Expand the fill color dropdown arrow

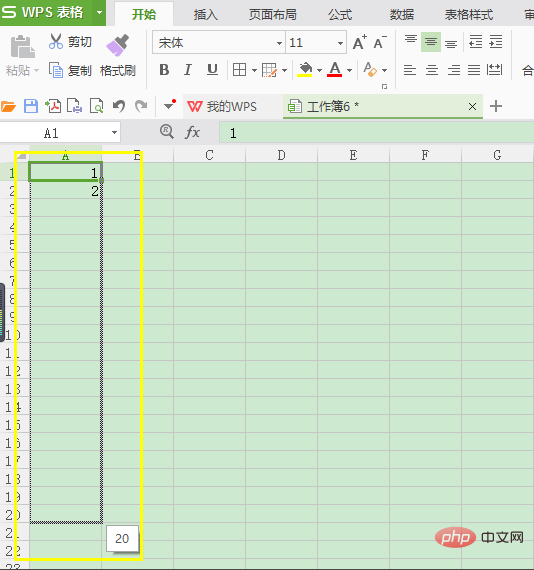pos(319,70)
